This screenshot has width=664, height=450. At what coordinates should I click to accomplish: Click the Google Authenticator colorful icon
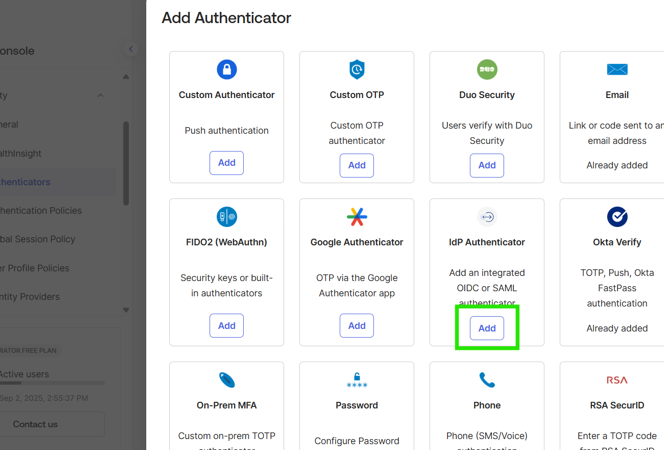coord(357,217)
